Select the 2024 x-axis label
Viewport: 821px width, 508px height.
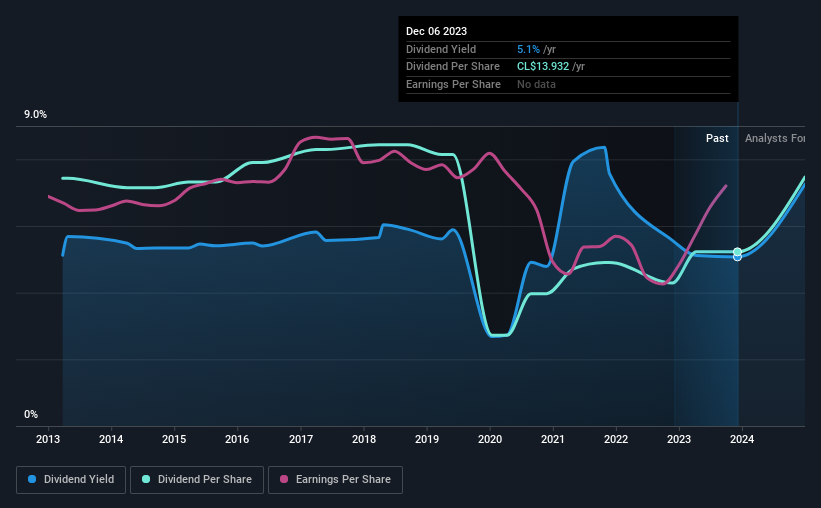(x=742, y=439)
